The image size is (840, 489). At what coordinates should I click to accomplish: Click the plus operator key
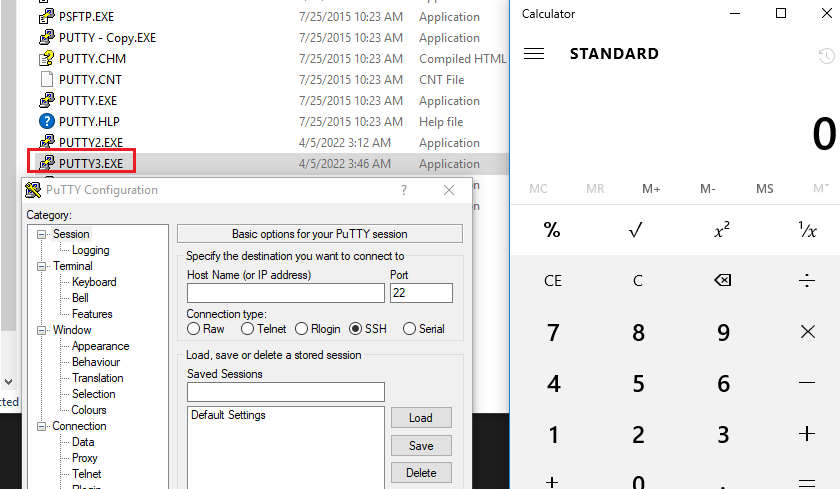pos(807,433)
